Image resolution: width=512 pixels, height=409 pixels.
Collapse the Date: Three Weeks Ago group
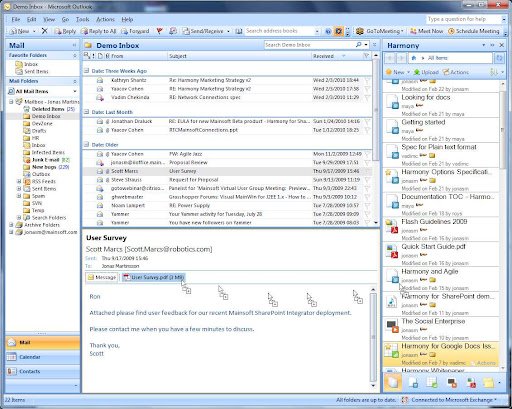click(87, 71)
